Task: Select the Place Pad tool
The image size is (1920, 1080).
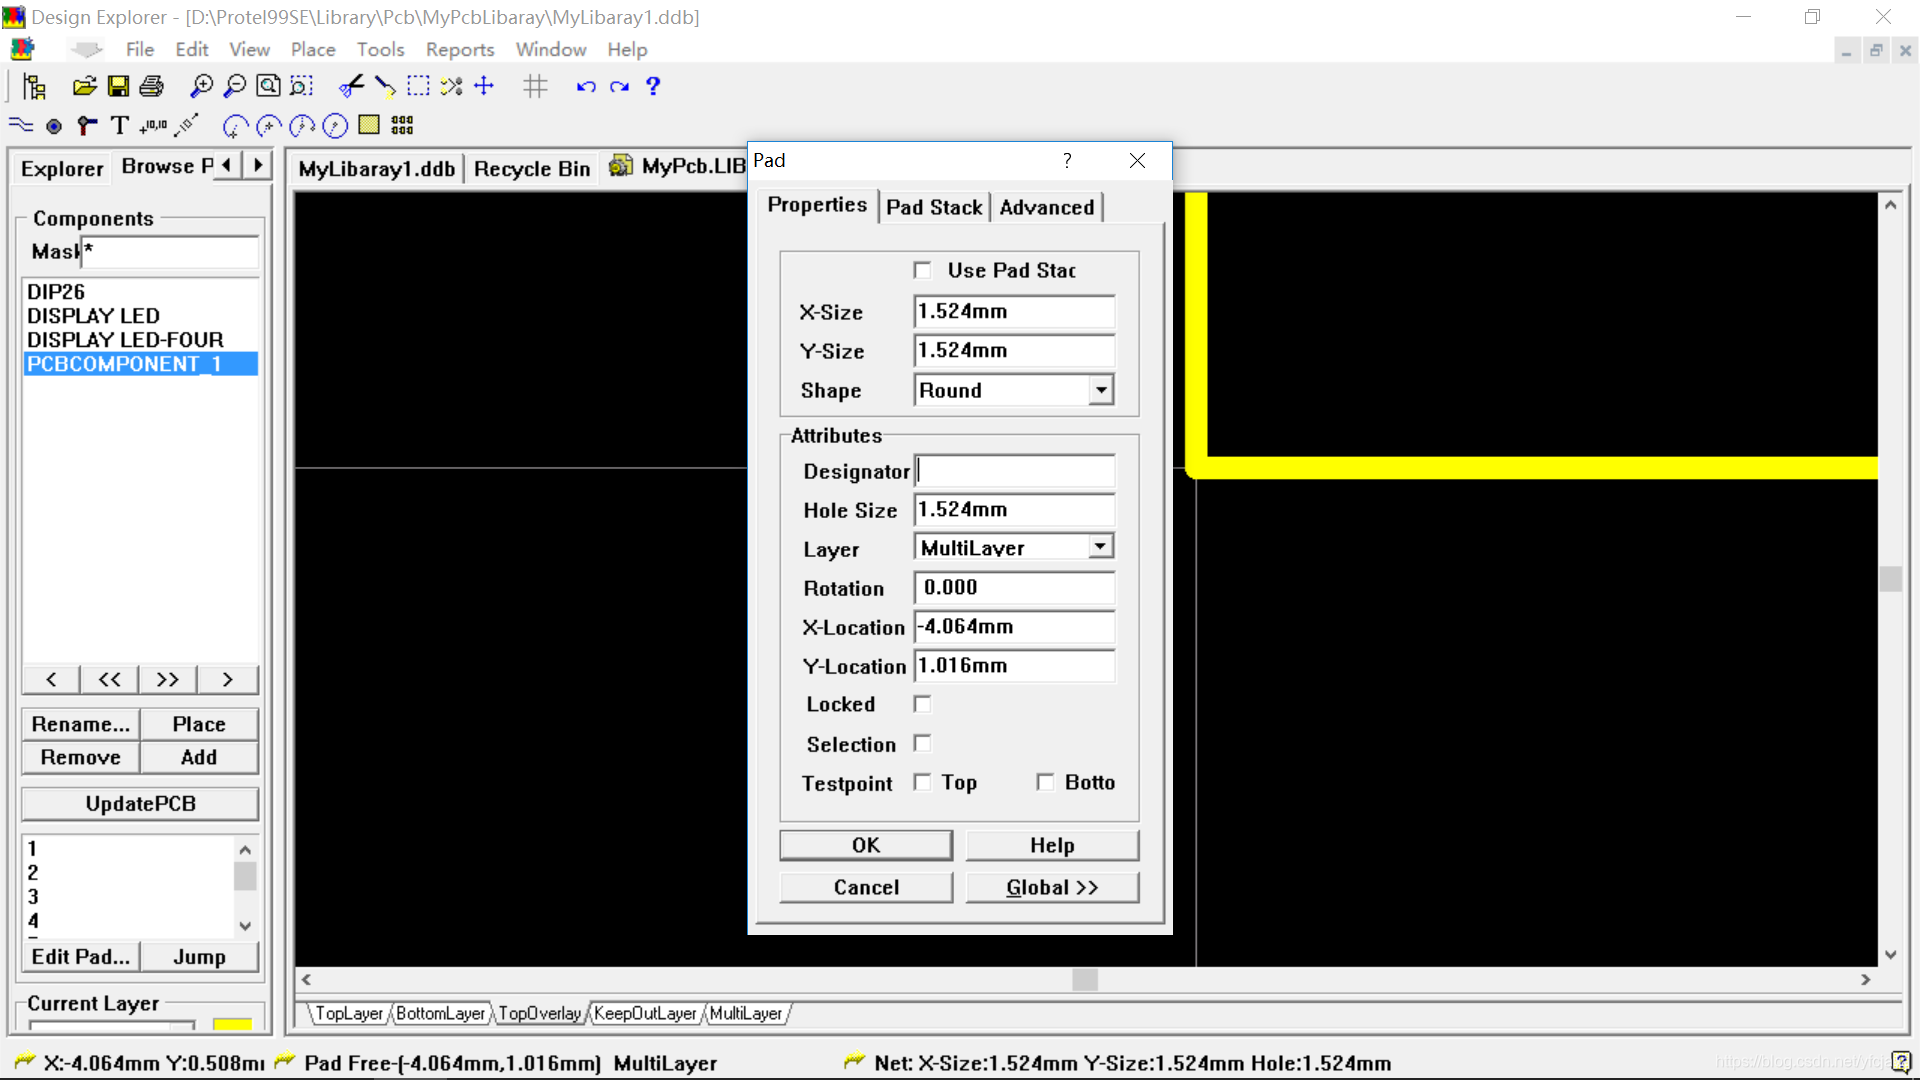Action: pyautogui.click(x=54, y=126)
